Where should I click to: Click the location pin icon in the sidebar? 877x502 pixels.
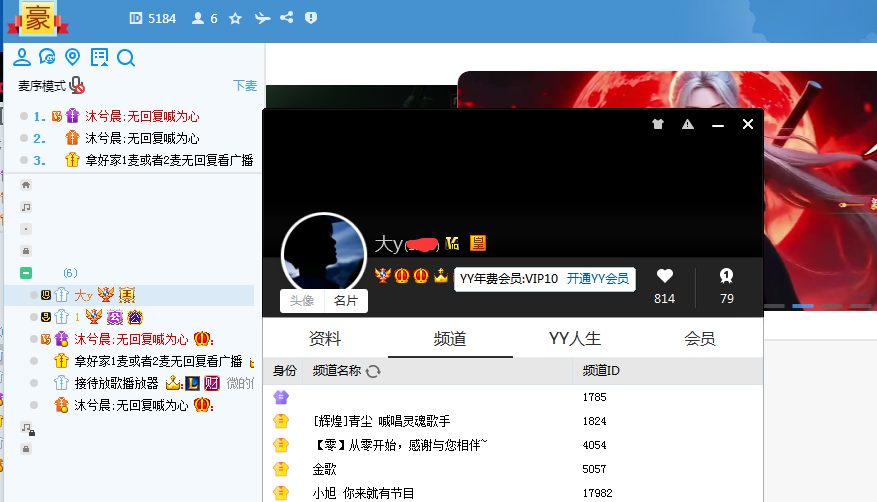[72, 57]
